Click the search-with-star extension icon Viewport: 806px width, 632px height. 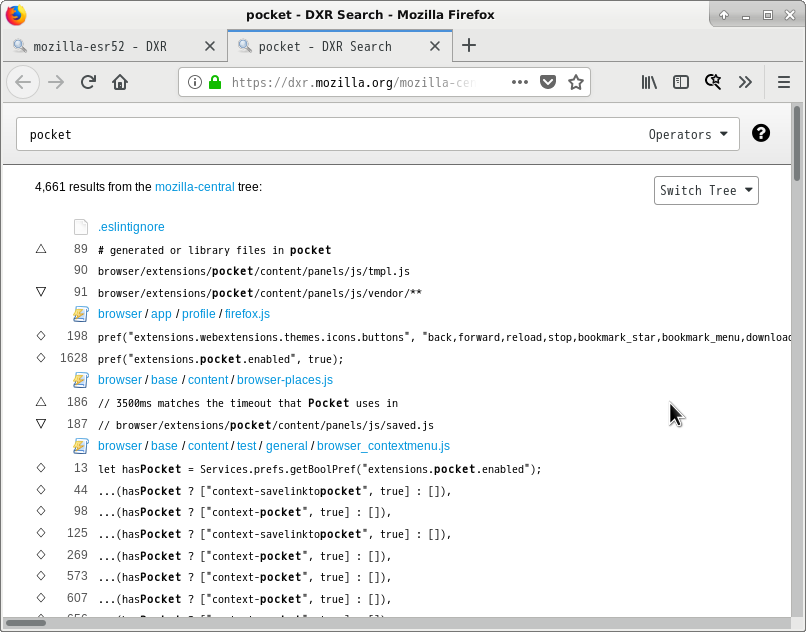[713, 82]
